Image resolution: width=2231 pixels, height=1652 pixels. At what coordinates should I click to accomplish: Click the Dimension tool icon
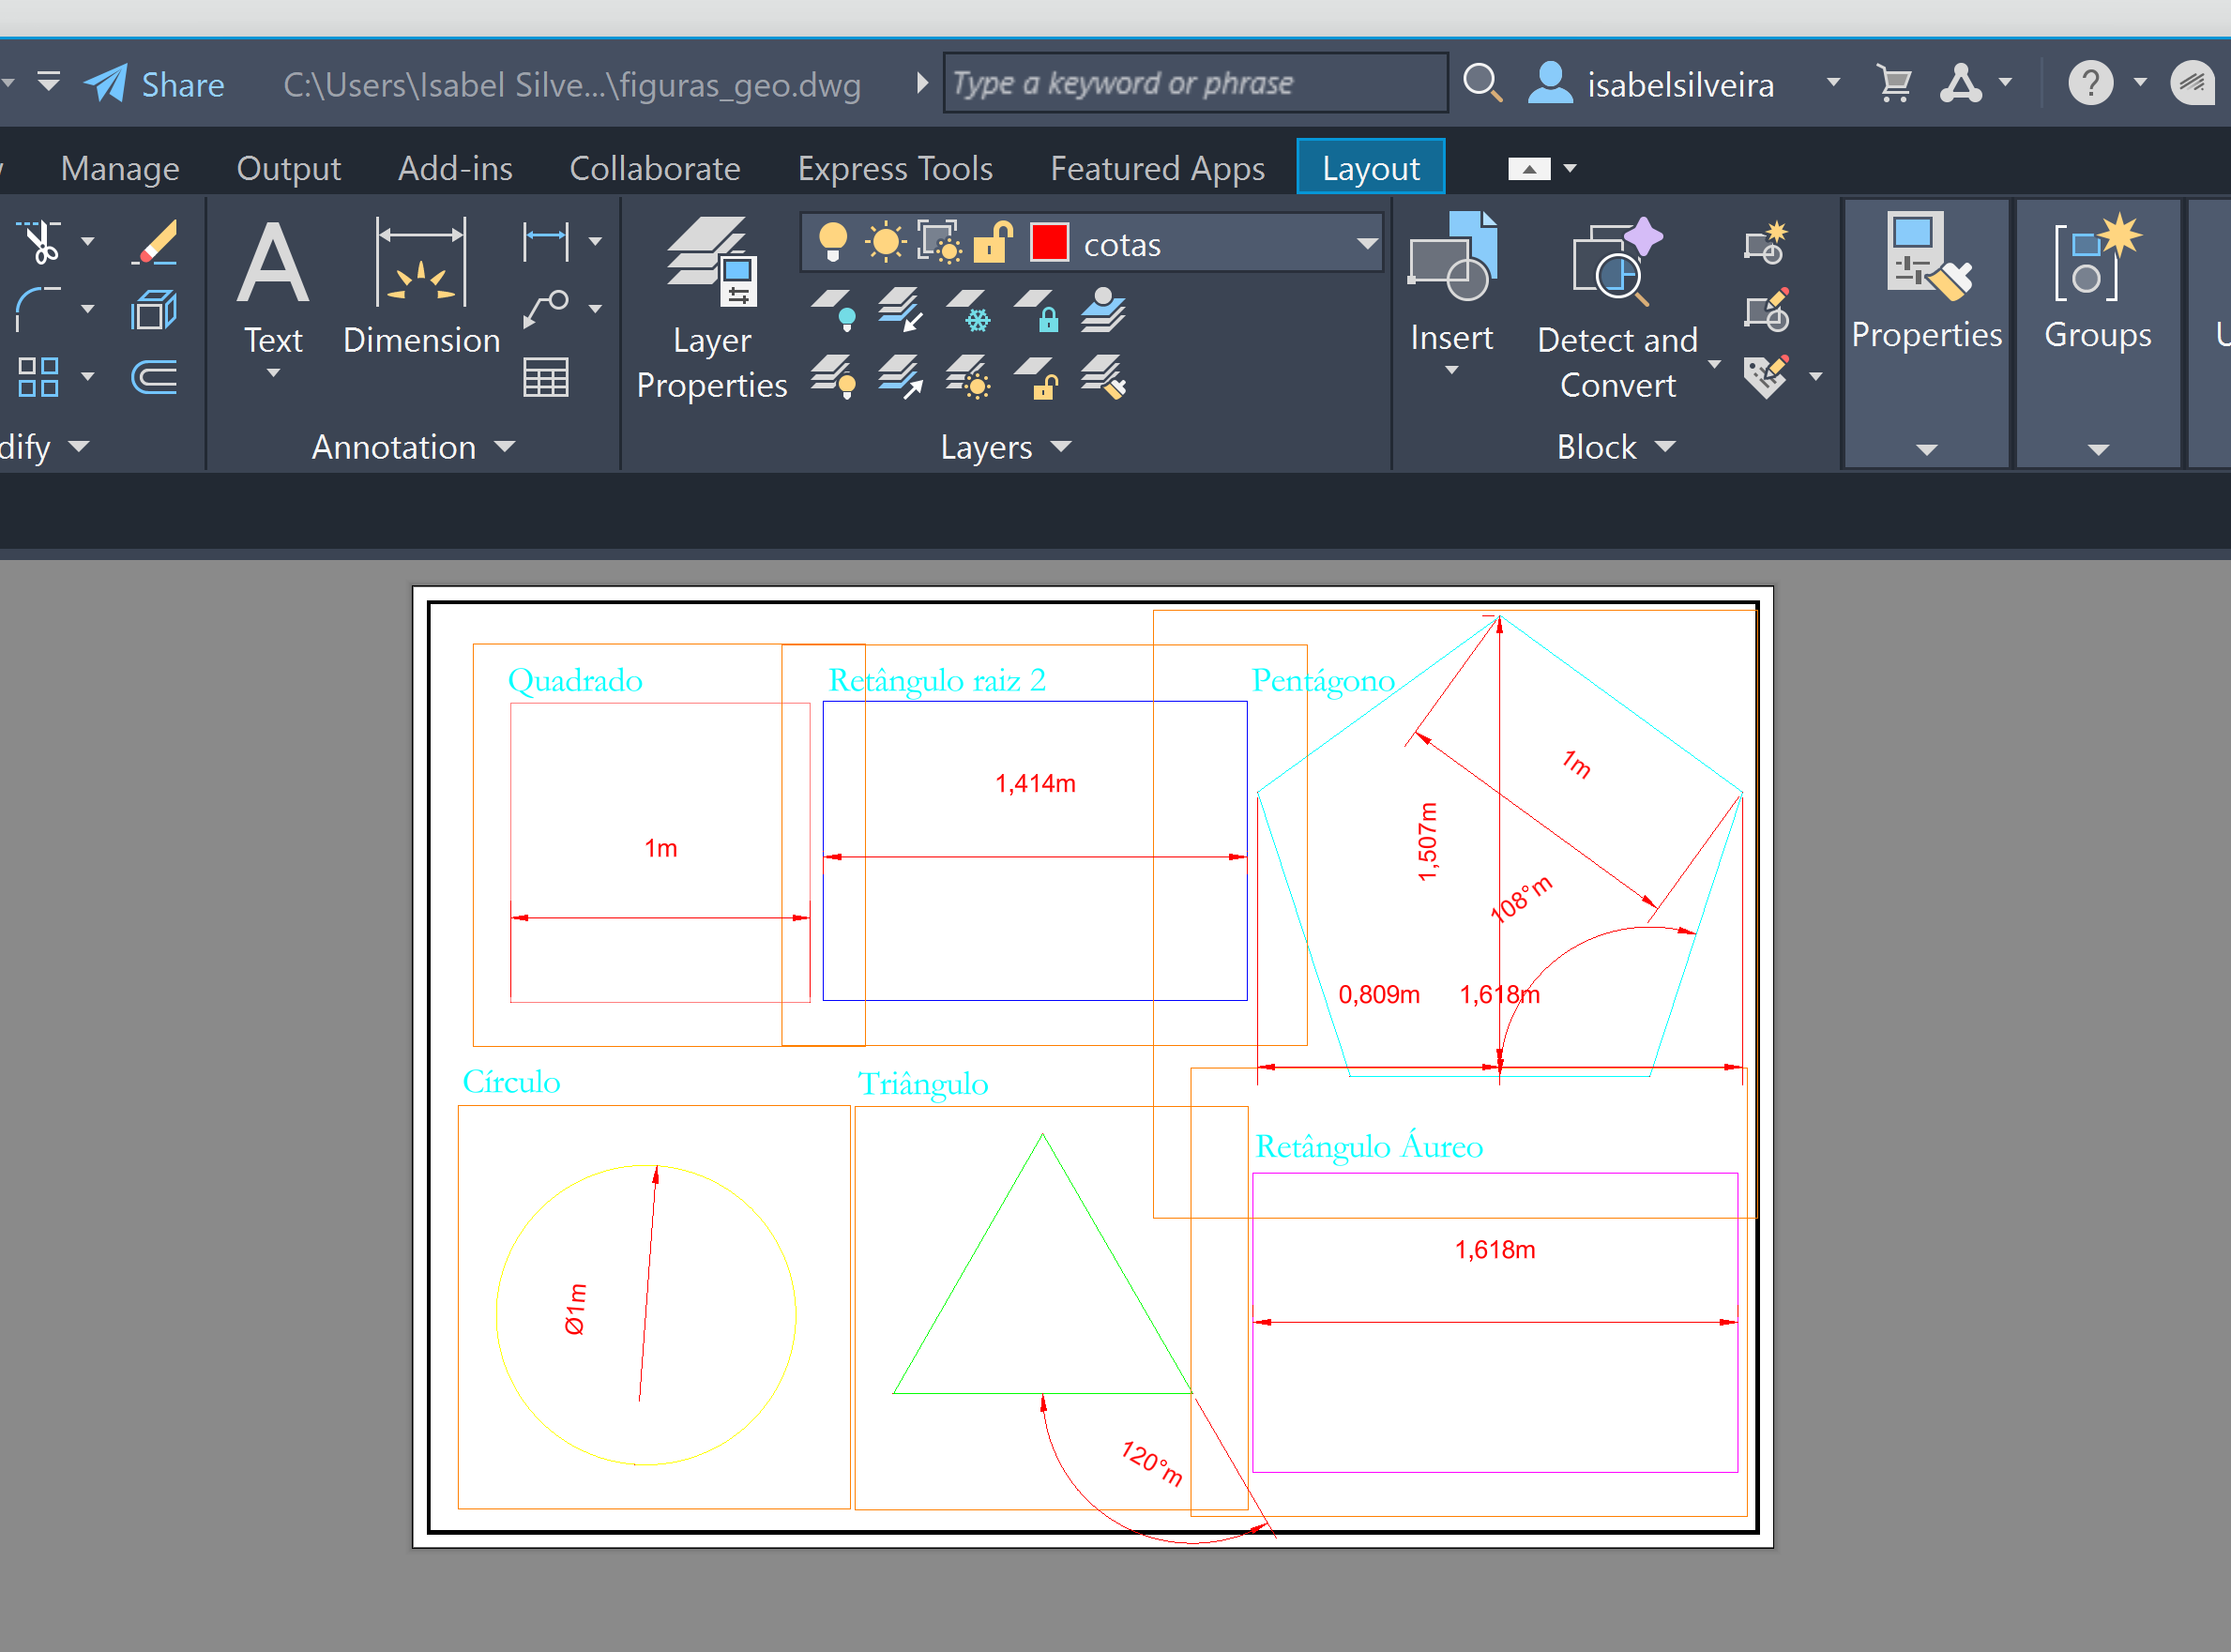421,264
